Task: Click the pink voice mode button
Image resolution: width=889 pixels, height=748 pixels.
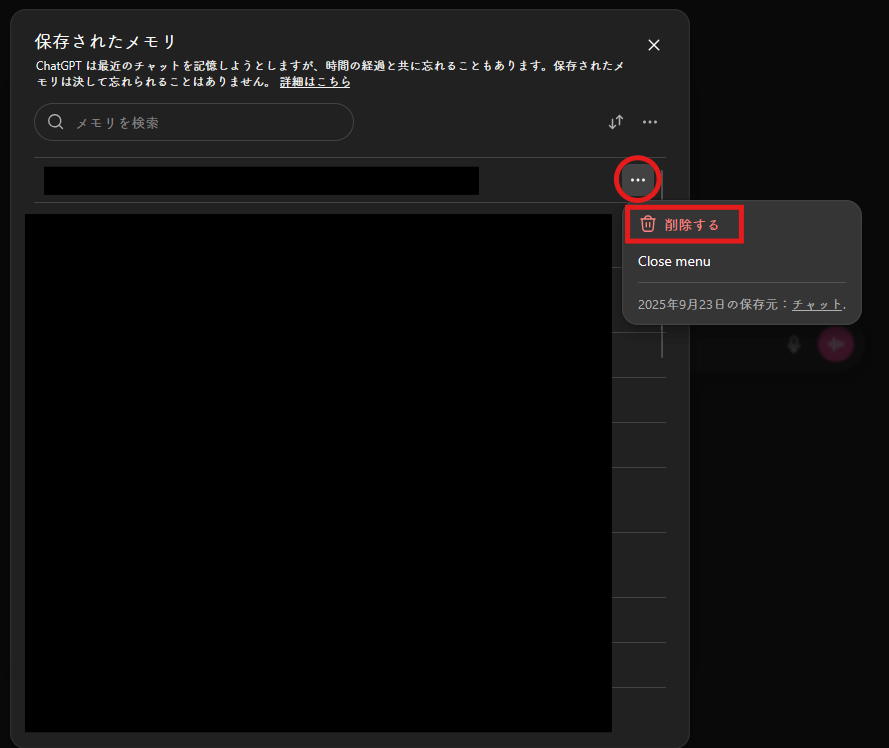Action: [x=835, y=344]
